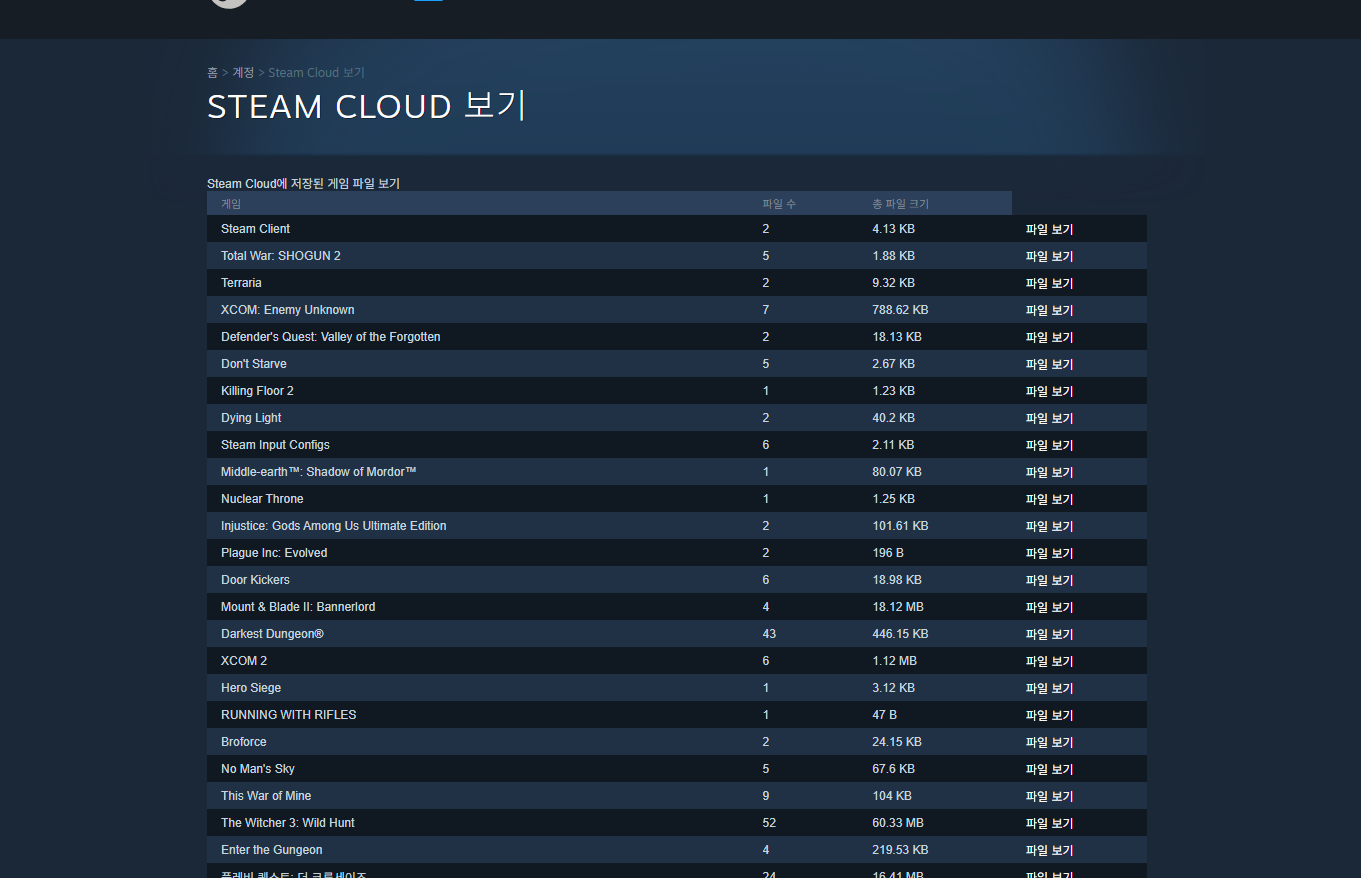View files for XCOM 2

point(1049,661)
